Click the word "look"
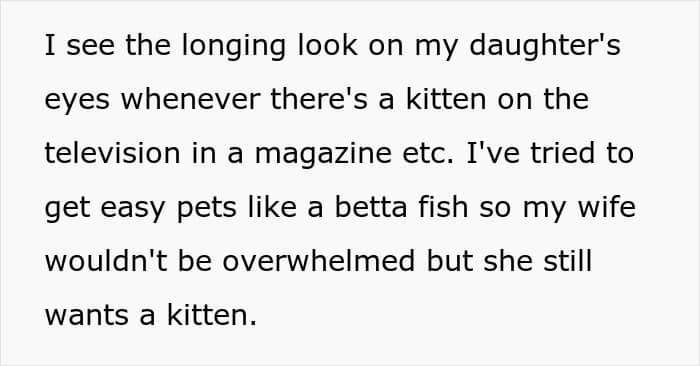 coord(328,45)
